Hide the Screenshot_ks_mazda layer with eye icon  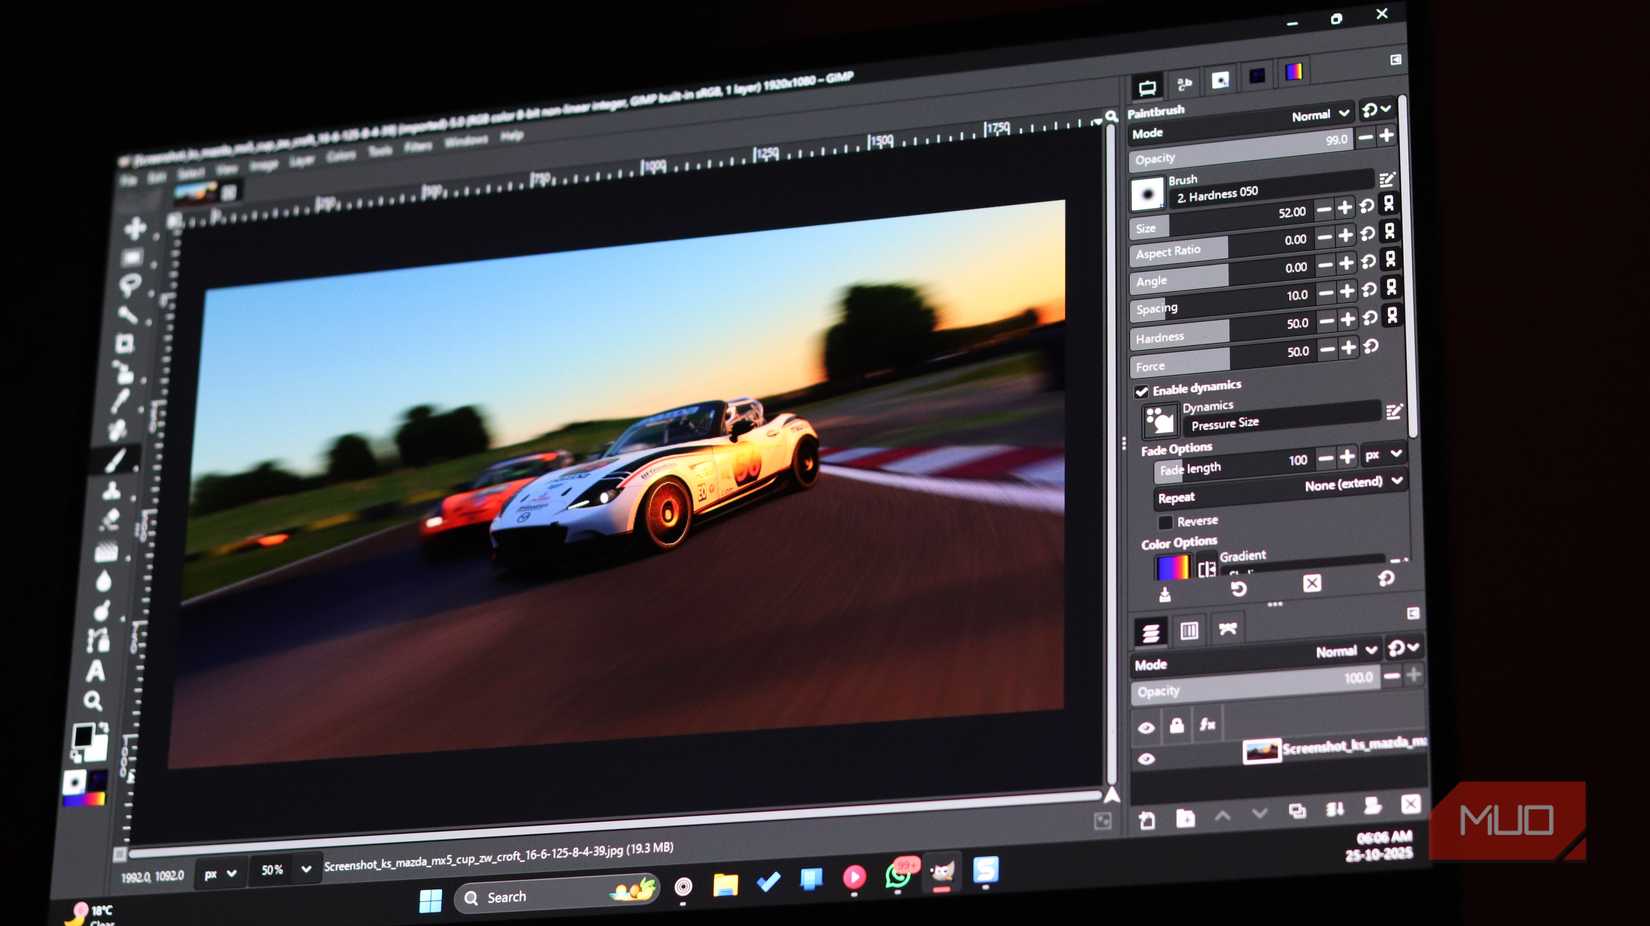(1146, 759)
